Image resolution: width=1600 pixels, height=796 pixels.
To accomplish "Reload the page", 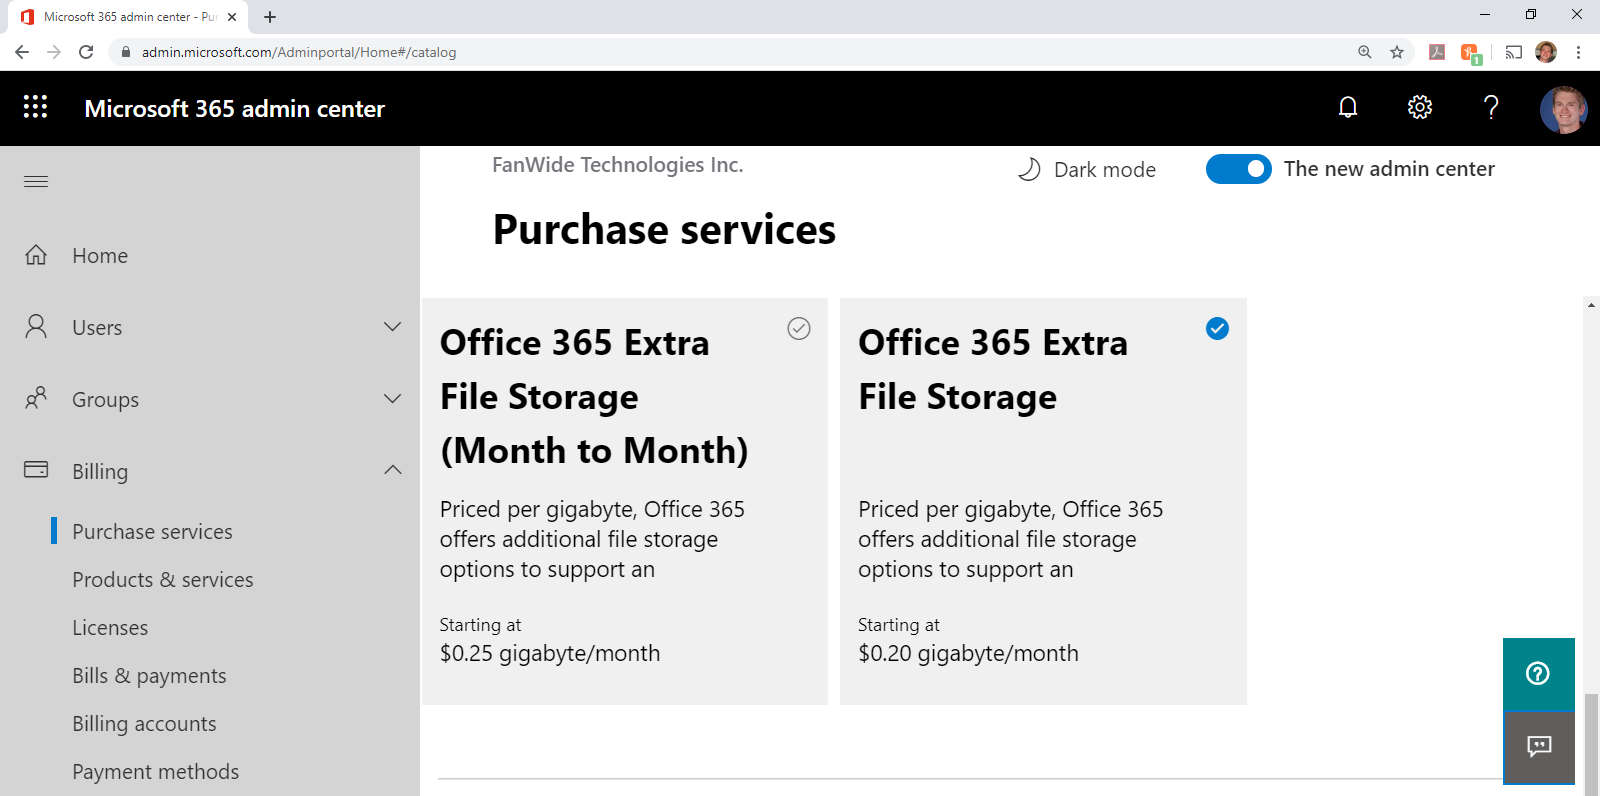I will click(x=86, y=52).
